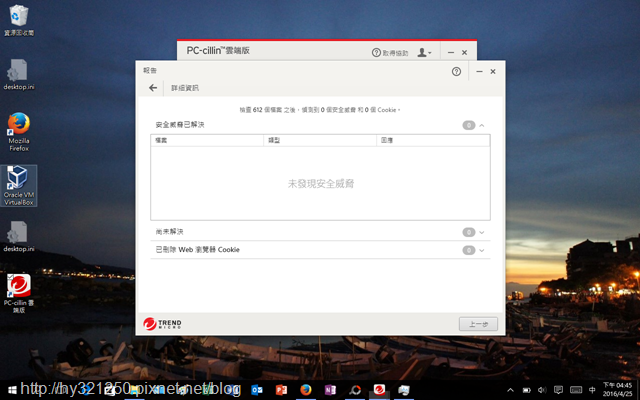This screenshot has width=640, height=400.
Task: Click the volume icon in system tray
Action: click(542, 390)
